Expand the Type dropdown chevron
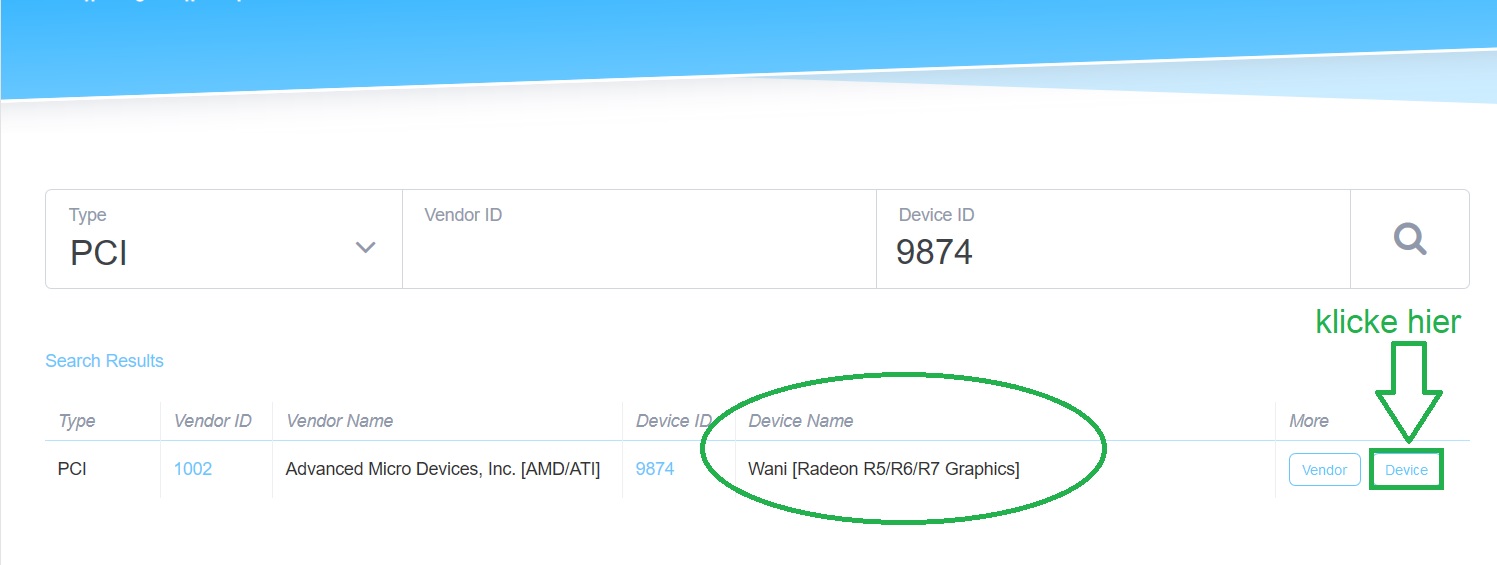The width and height of the screenshot is (1497, 565). click(x=366, y=248)
